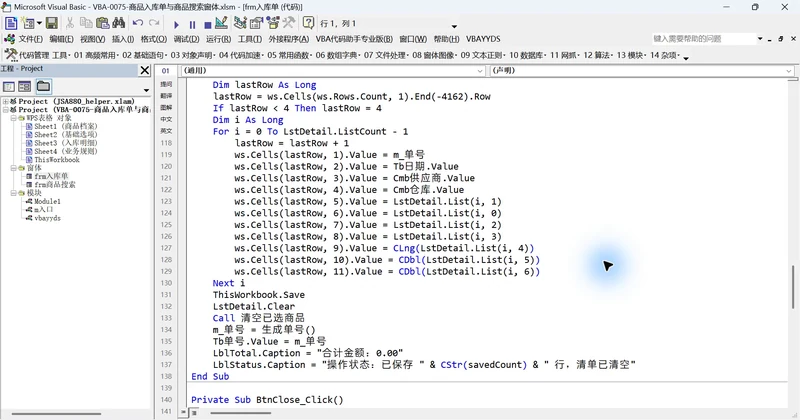Open the VBAYYDS menu
This screenshot has height=420, width=800.
(x=483, y=39)
